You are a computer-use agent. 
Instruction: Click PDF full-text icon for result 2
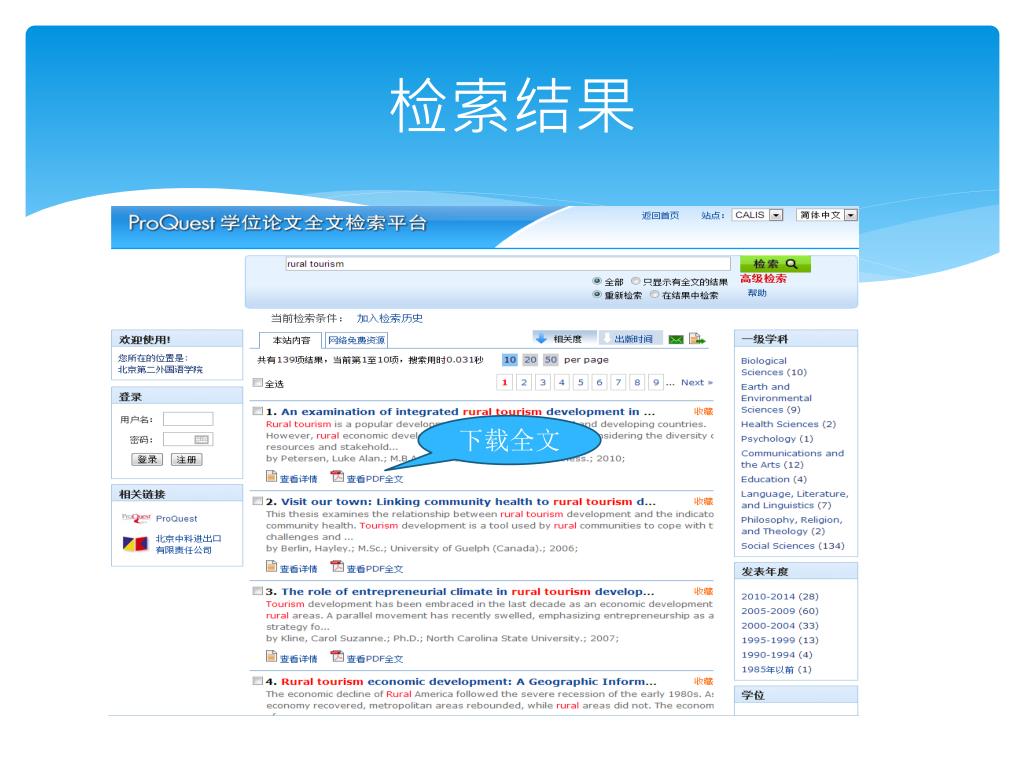point(337,567)
